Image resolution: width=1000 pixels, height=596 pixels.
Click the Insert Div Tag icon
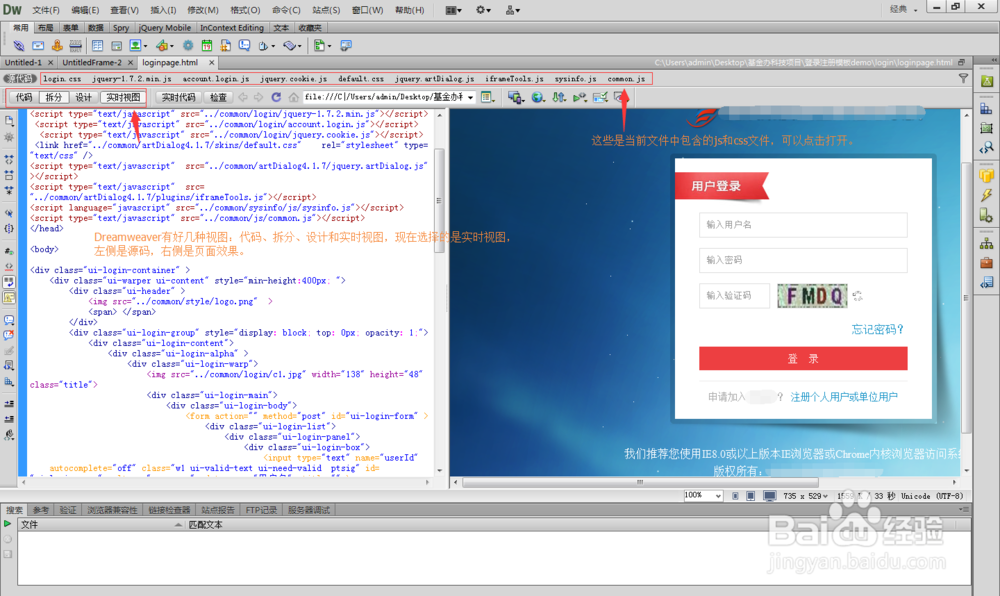click(117, 45)
